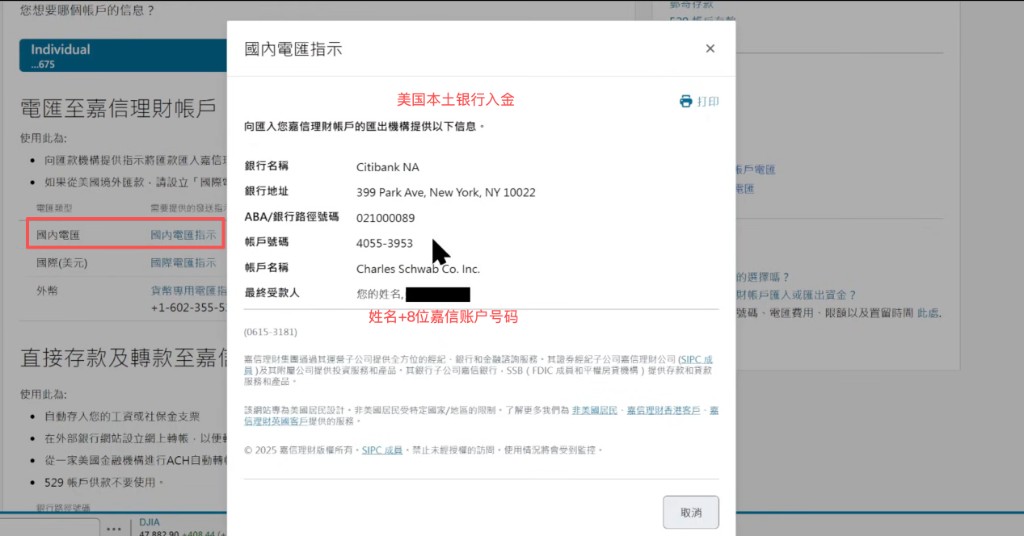Image resolution: width=1024 pixels, height=536 pixels.
Task: Click the 帳戶名稱 label
Action: point(266,267)
